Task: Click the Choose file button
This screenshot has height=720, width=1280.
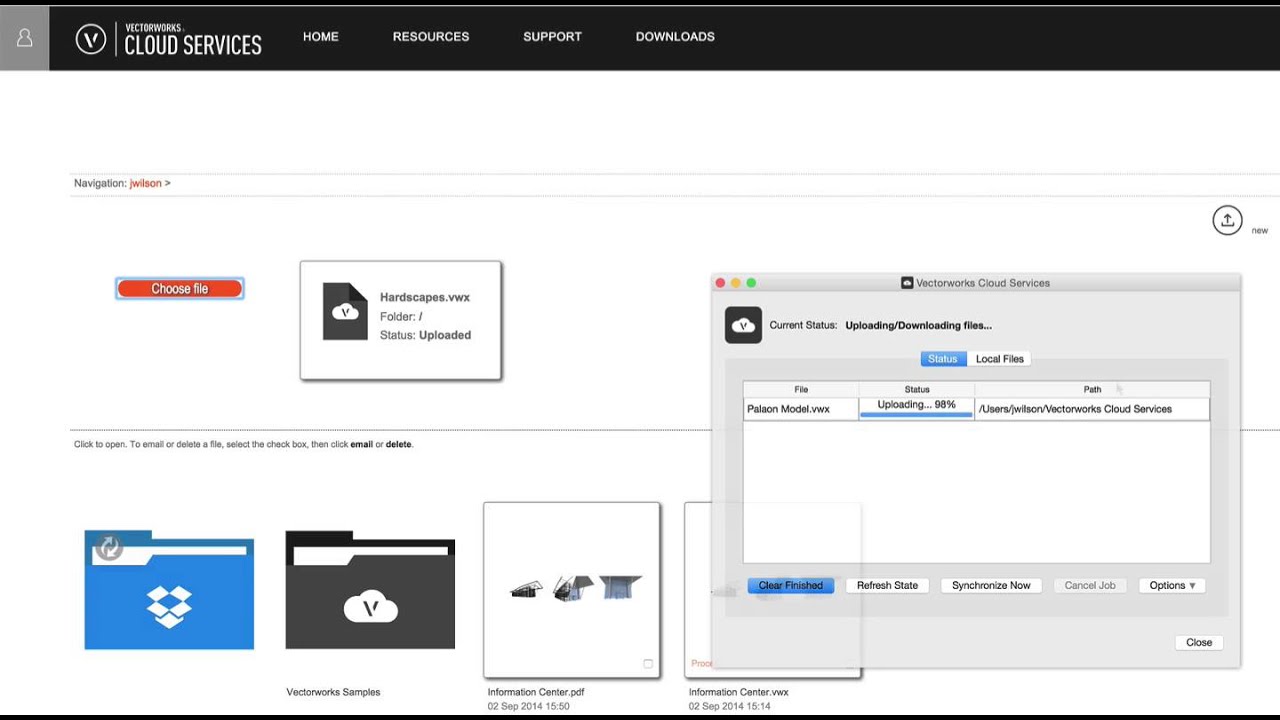Action: tap(180, 289)
